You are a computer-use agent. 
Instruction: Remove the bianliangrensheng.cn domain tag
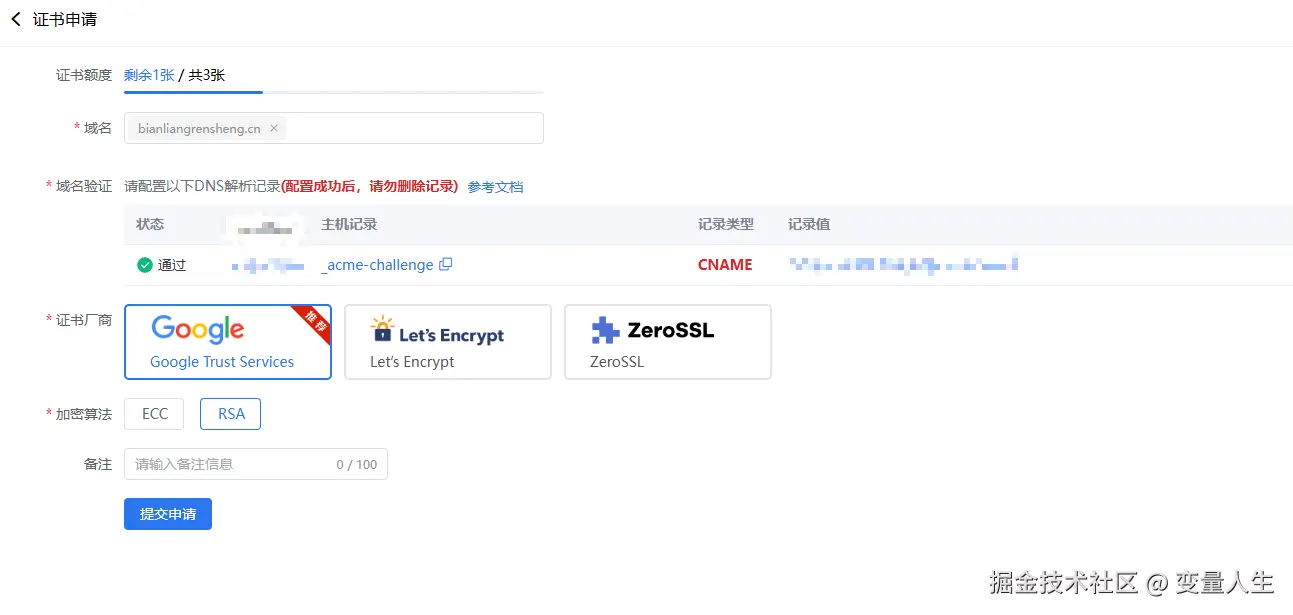(x=274, y=128)
